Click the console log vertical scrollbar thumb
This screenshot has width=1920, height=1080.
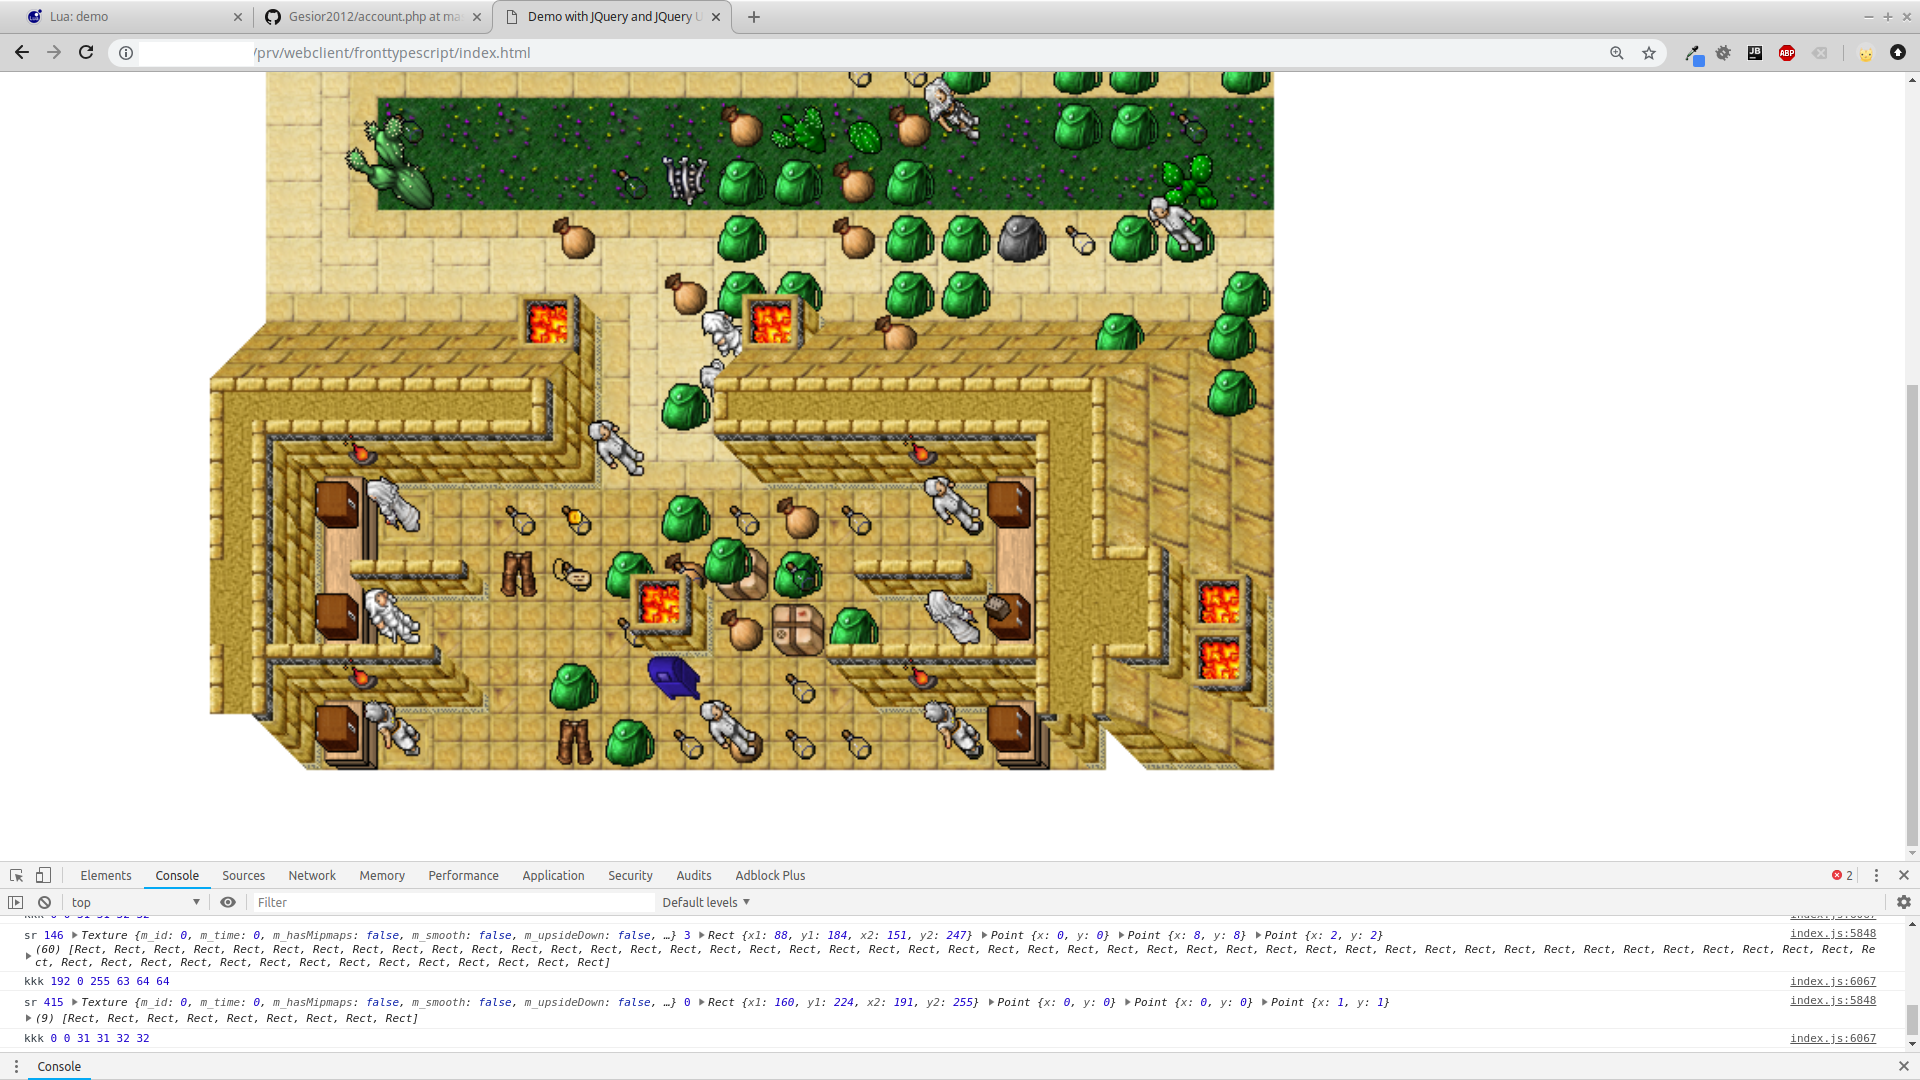pyautogui.click(x=1912, y=1022)
